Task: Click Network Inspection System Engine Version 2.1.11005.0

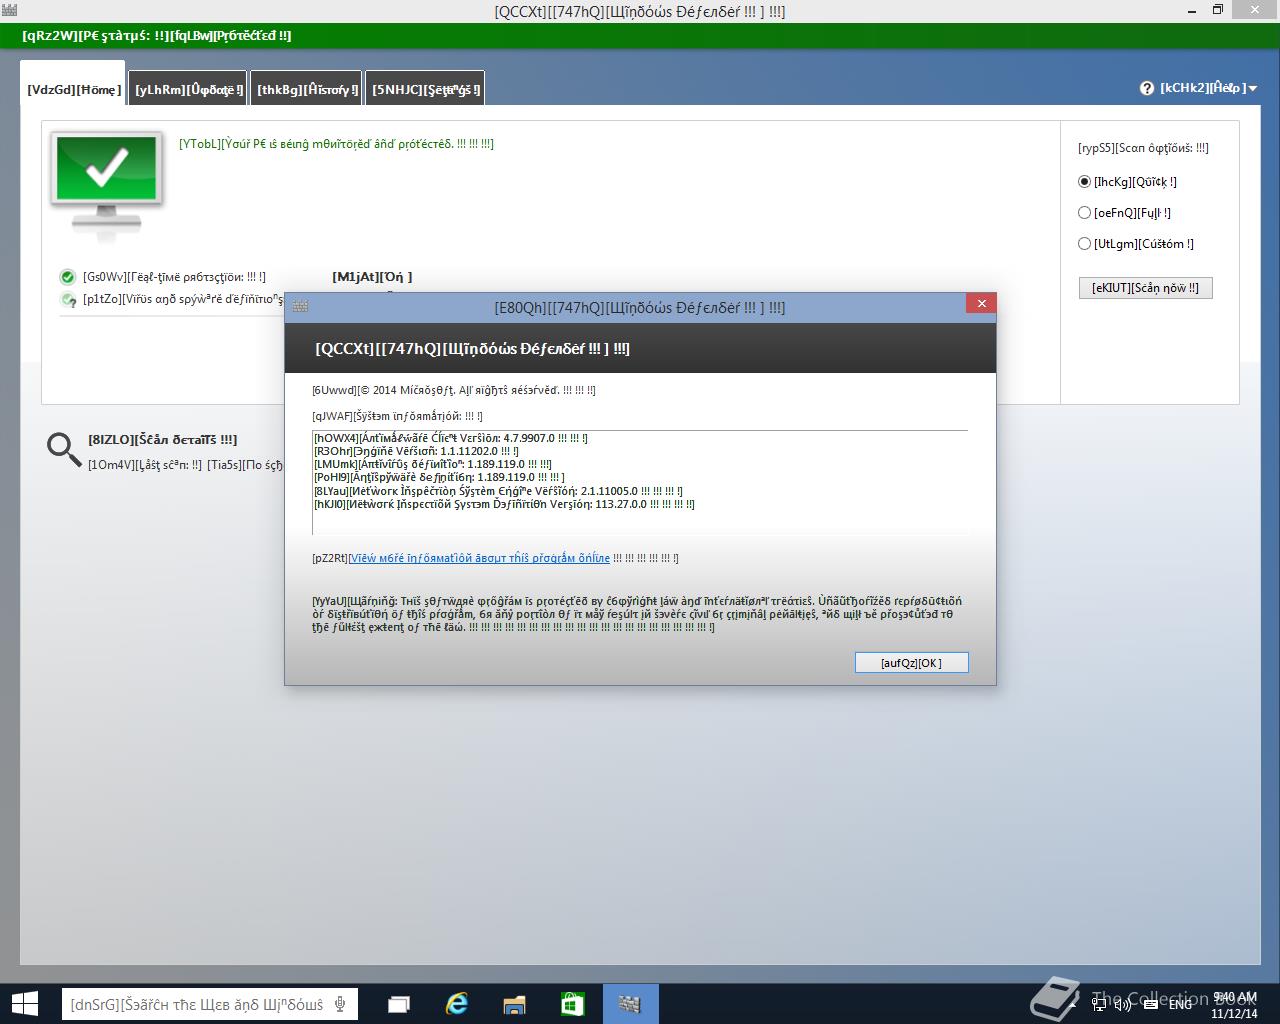Action: (x=498, y=491)
